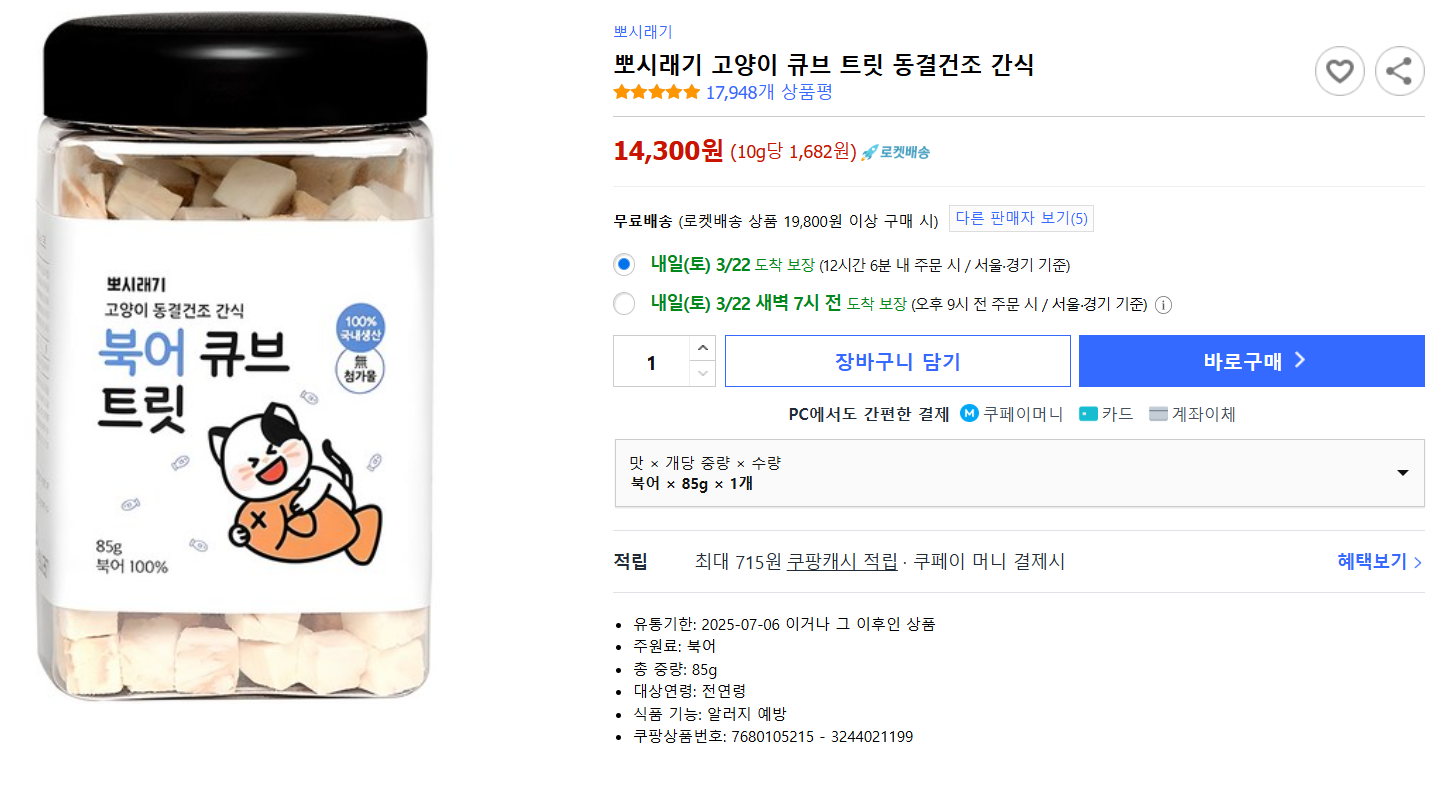
Task: Click the Coupay Money icon
Action: (968, 413)
